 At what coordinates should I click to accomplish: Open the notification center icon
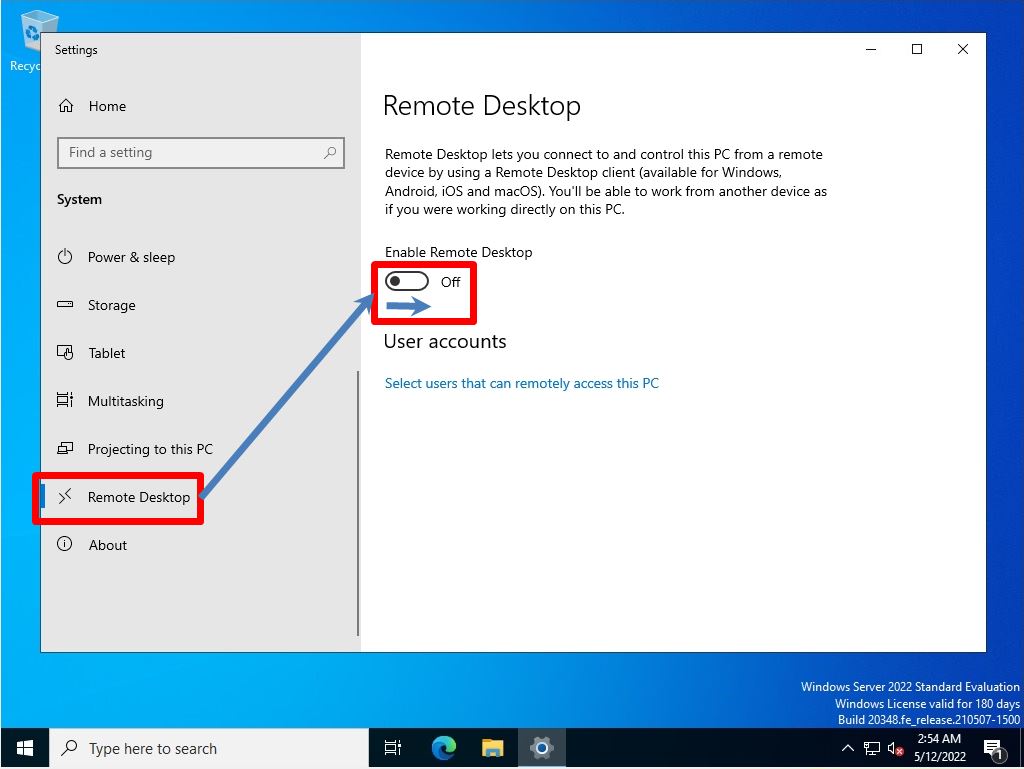pos(993,749)
